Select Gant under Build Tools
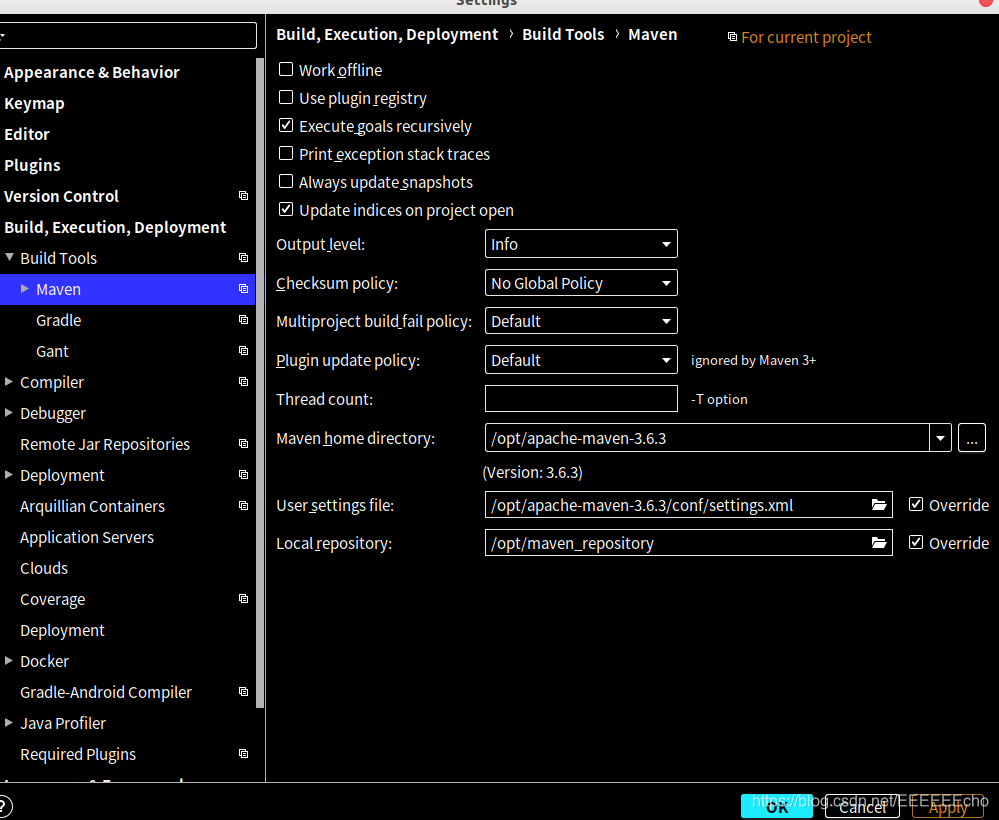999x820 pixels. coord(52,351)
